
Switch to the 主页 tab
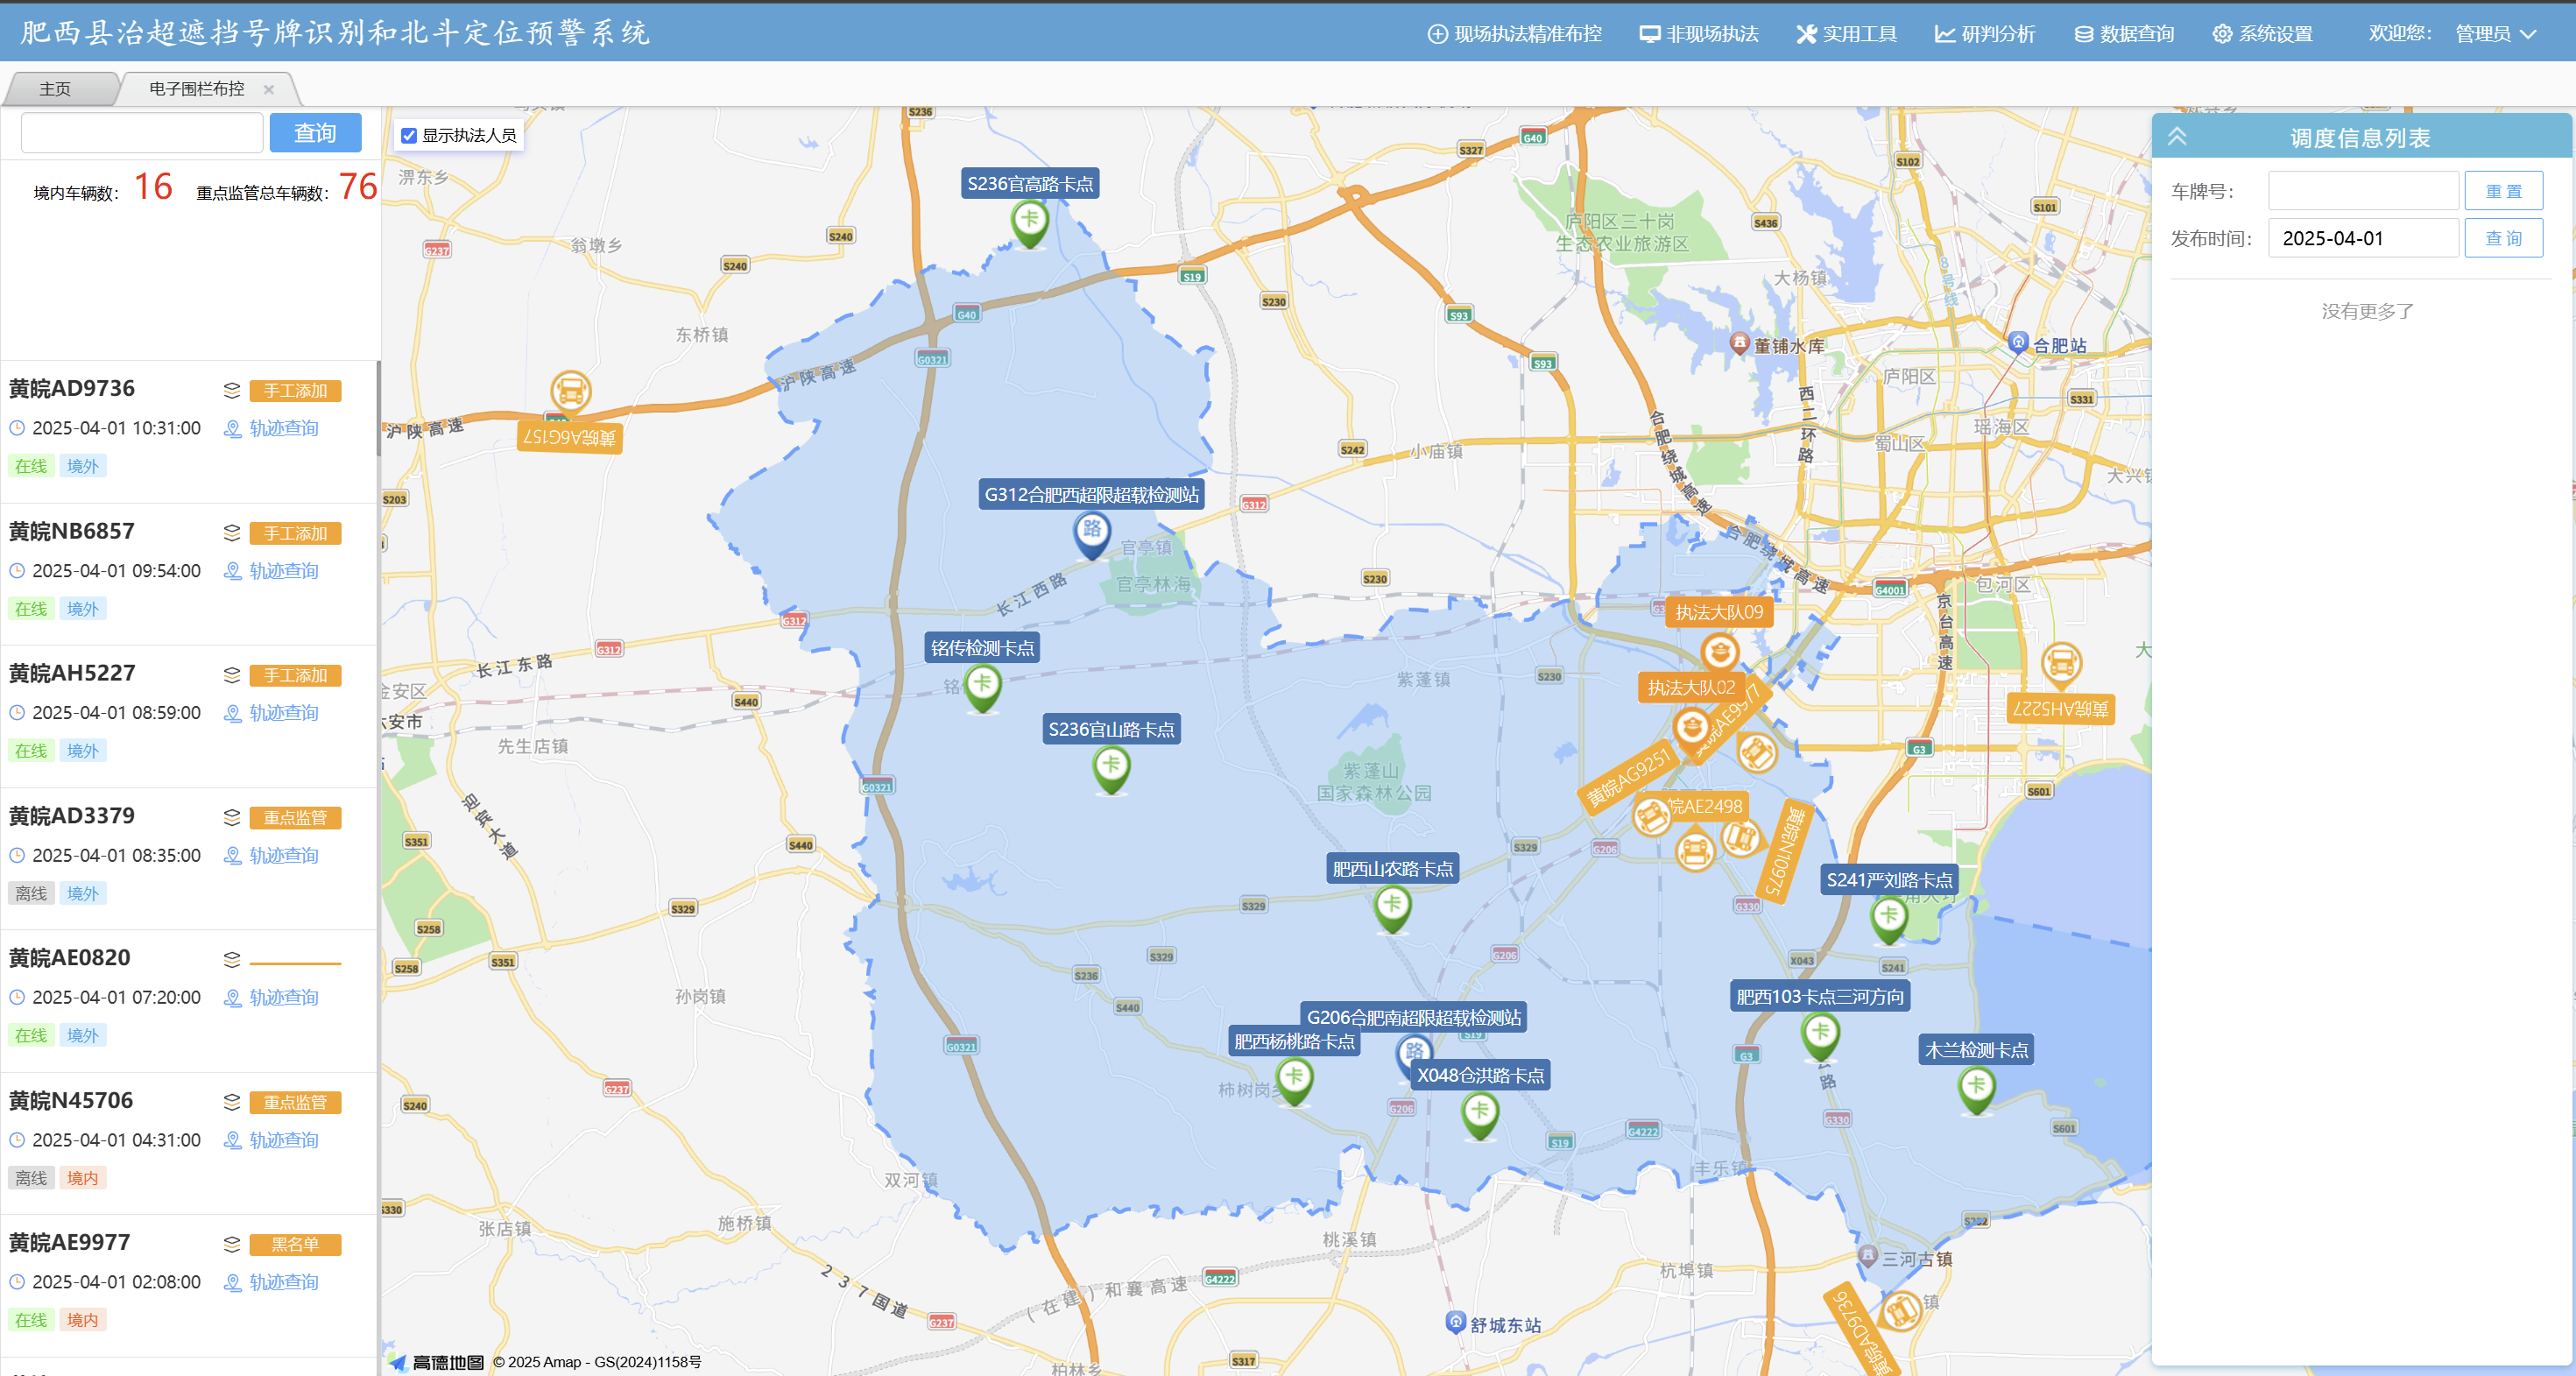click(56, 89)
